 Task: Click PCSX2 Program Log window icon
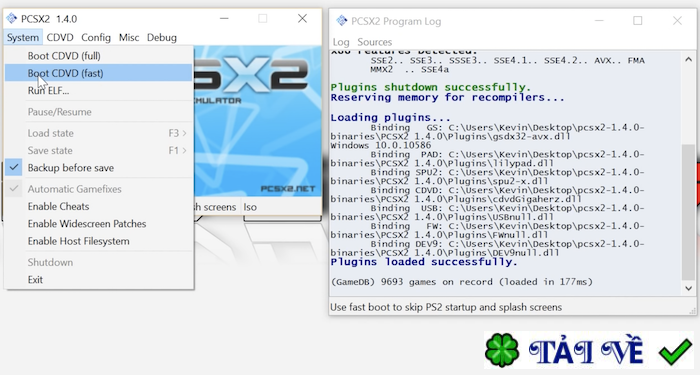342,21
